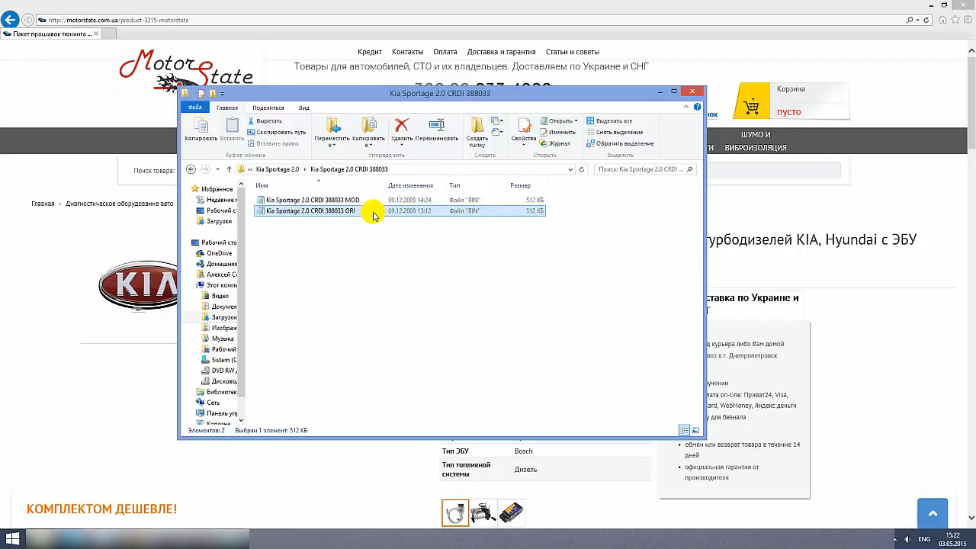Open the address bar history dropdown

click(570, 169)
